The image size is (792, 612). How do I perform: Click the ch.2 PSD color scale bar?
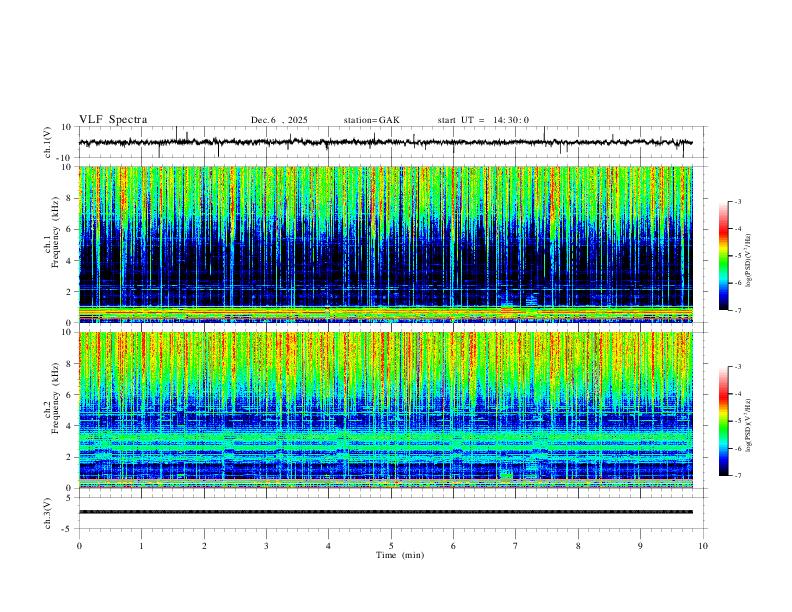[723, 421]
